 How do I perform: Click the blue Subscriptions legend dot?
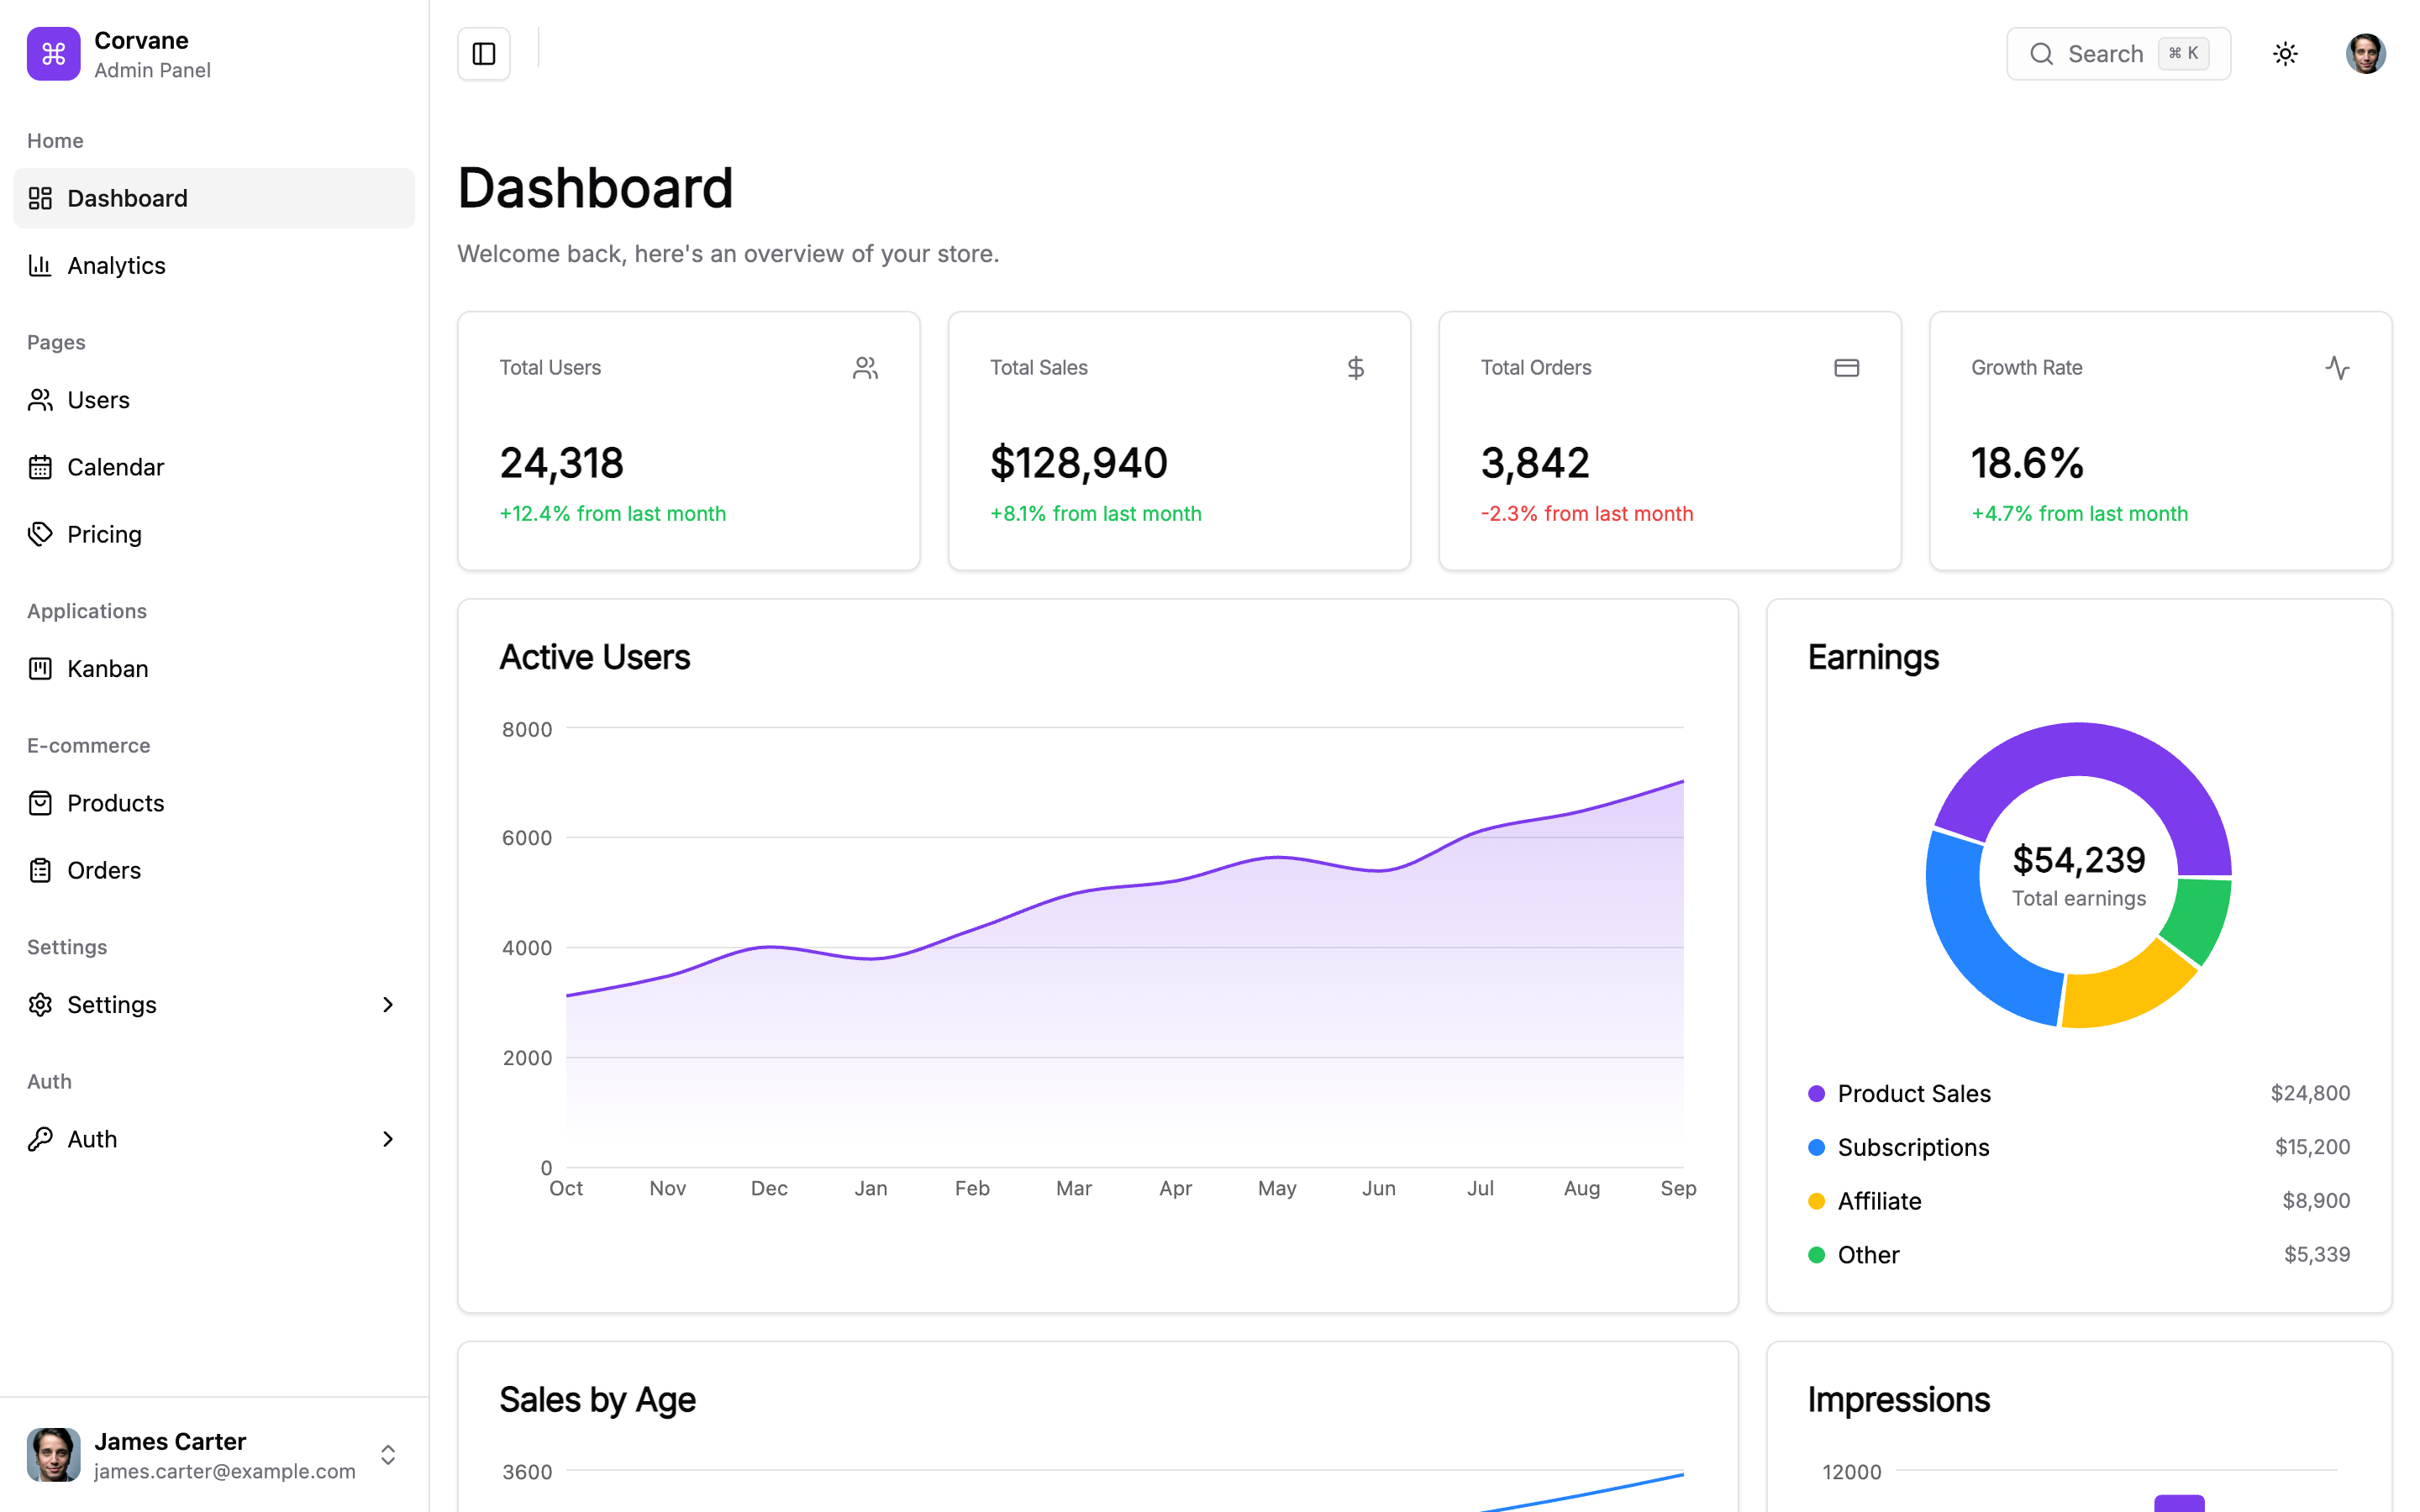tap(1816, 1147)
